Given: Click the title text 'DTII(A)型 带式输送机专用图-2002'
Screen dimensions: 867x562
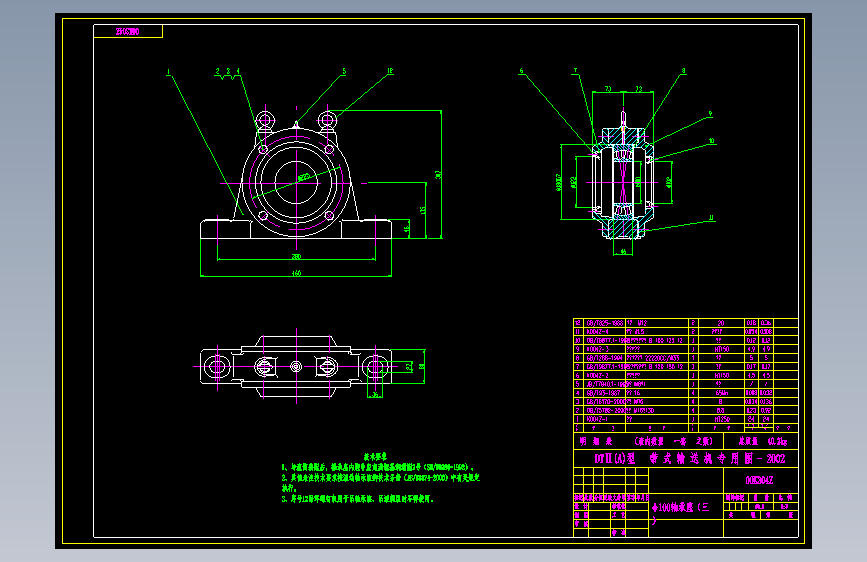Looking at the screenshot, I should click(x=690, y=459).
